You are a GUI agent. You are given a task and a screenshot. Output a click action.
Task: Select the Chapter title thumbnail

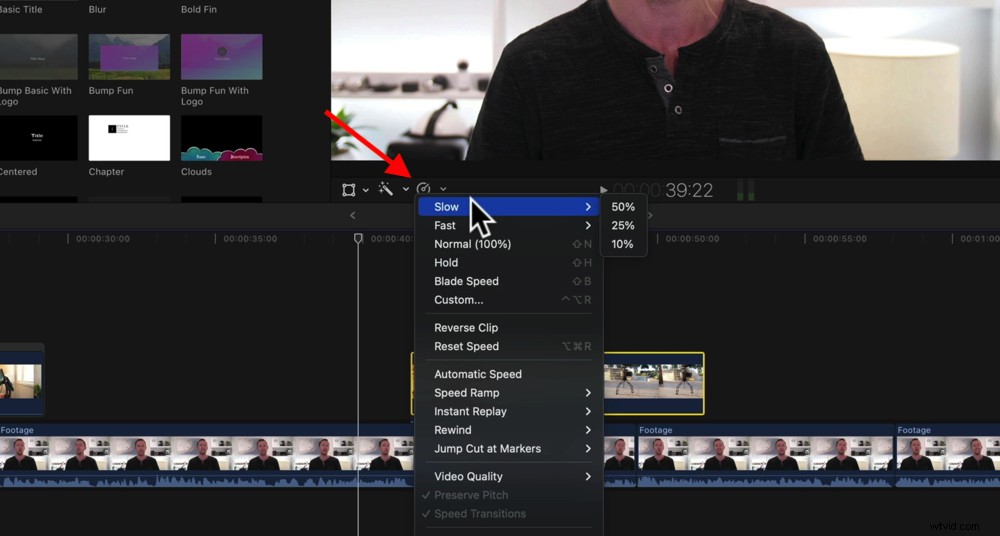(x=129, y=138)
